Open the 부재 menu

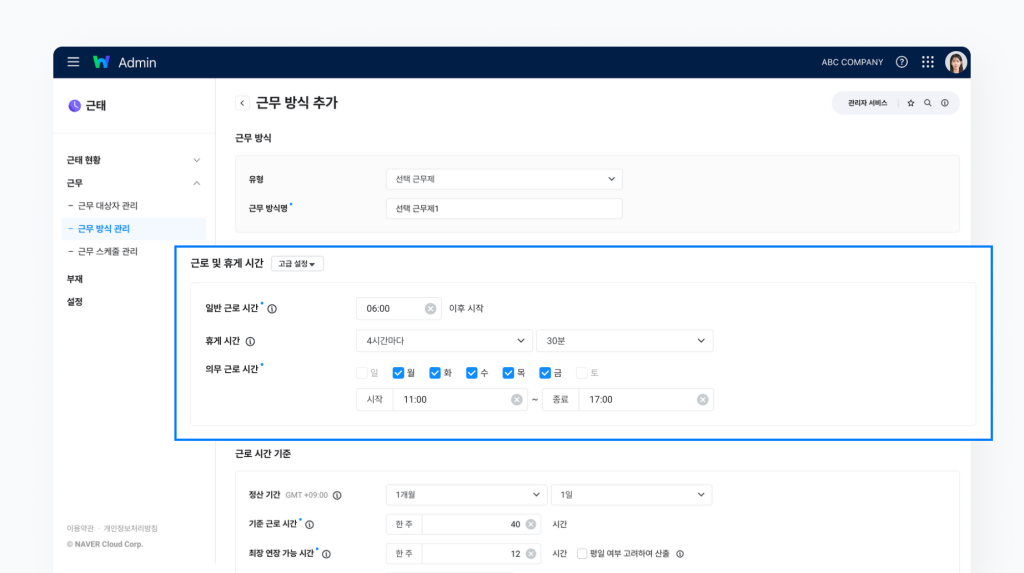[x=74, y=279]
